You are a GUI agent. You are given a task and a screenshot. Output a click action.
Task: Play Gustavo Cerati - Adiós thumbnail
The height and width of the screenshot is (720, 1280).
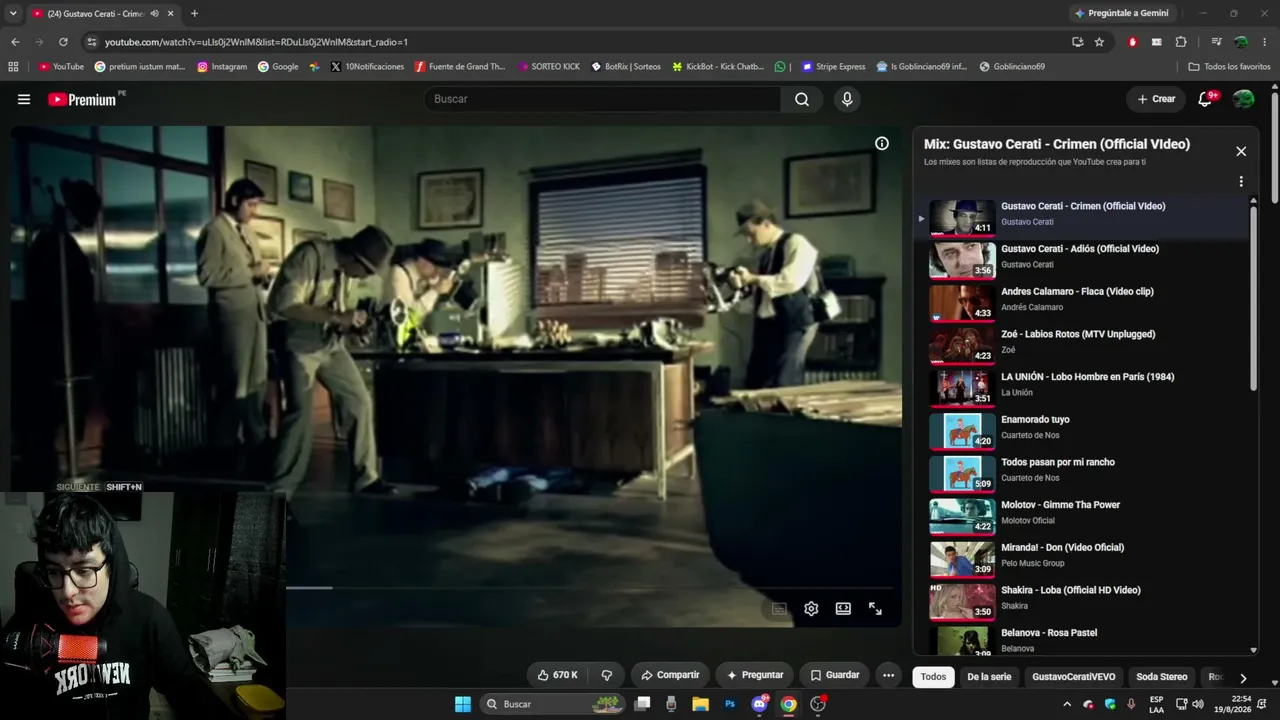962,260
